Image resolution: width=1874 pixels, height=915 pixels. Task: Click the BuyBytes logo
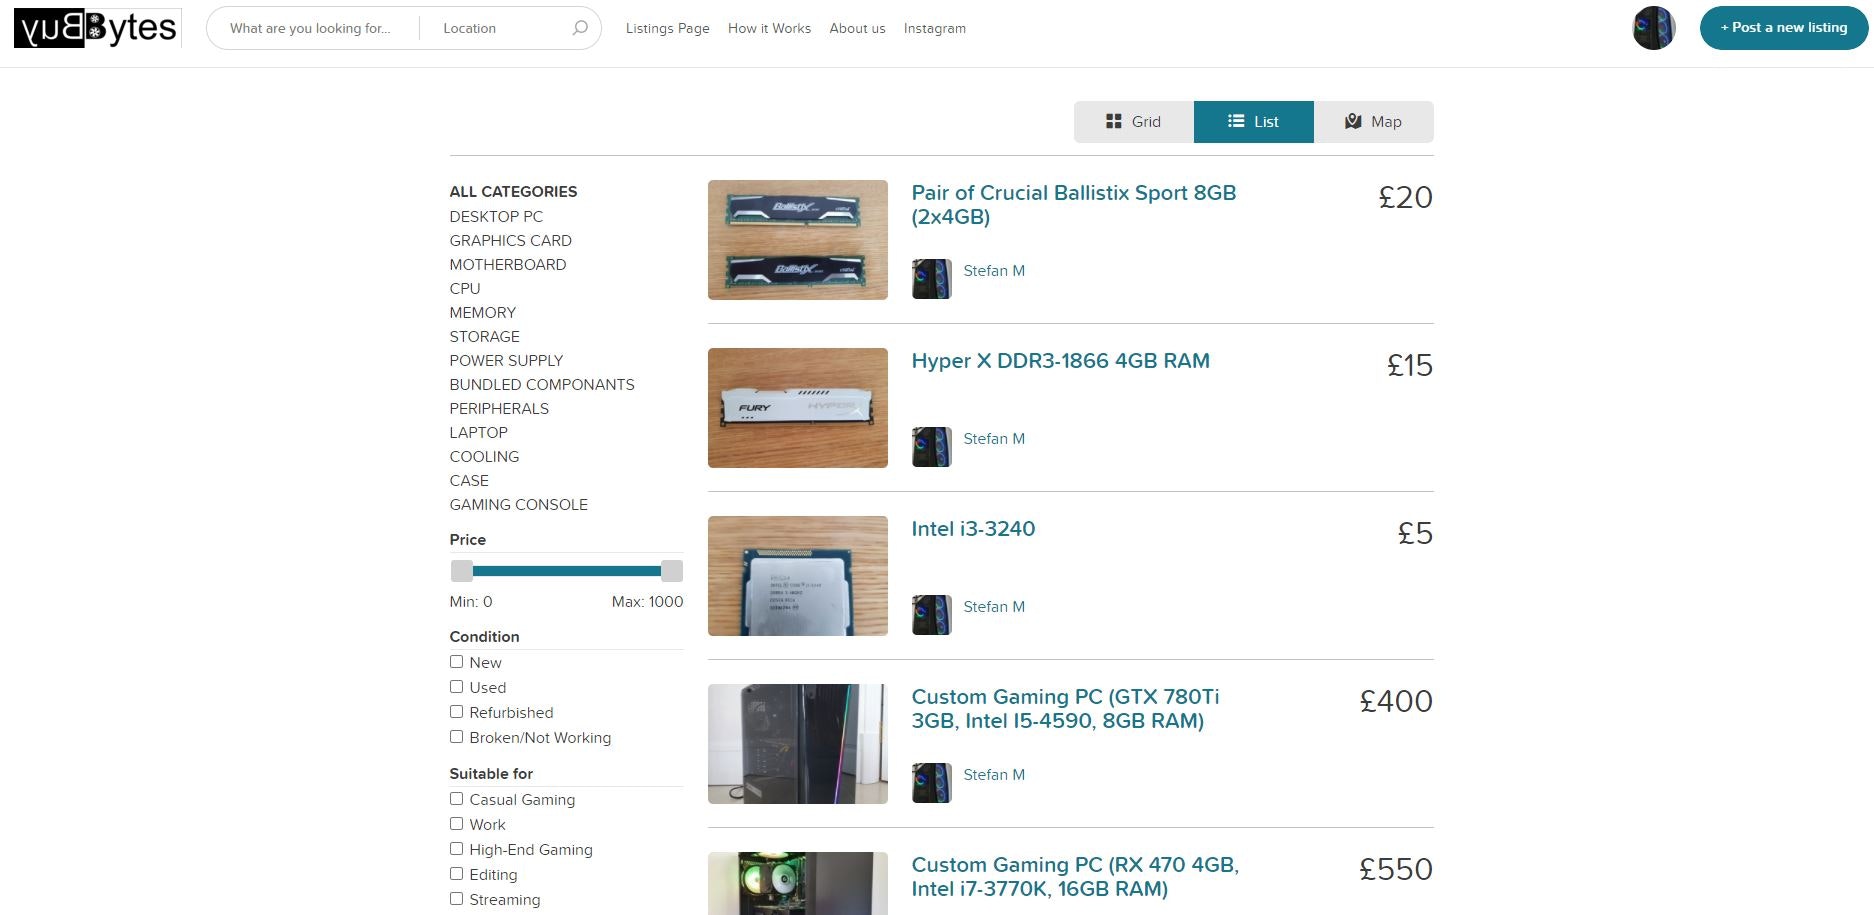tap(97, 28)
